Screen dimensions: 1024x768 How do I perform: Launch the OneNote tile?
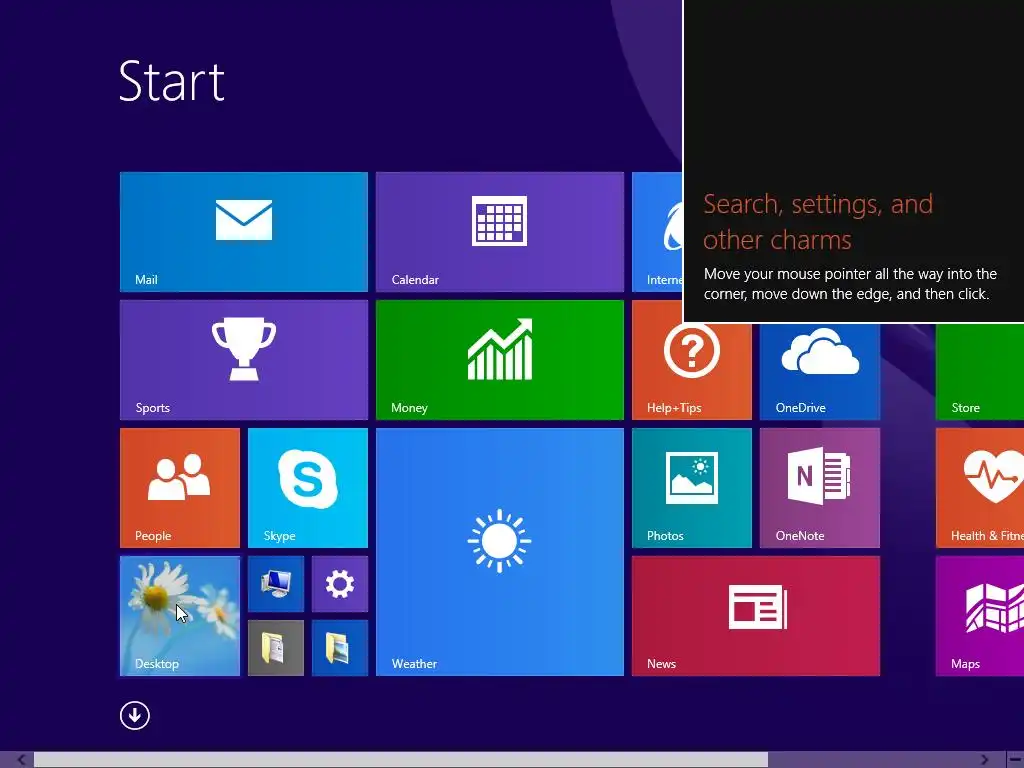click(820, 488)
